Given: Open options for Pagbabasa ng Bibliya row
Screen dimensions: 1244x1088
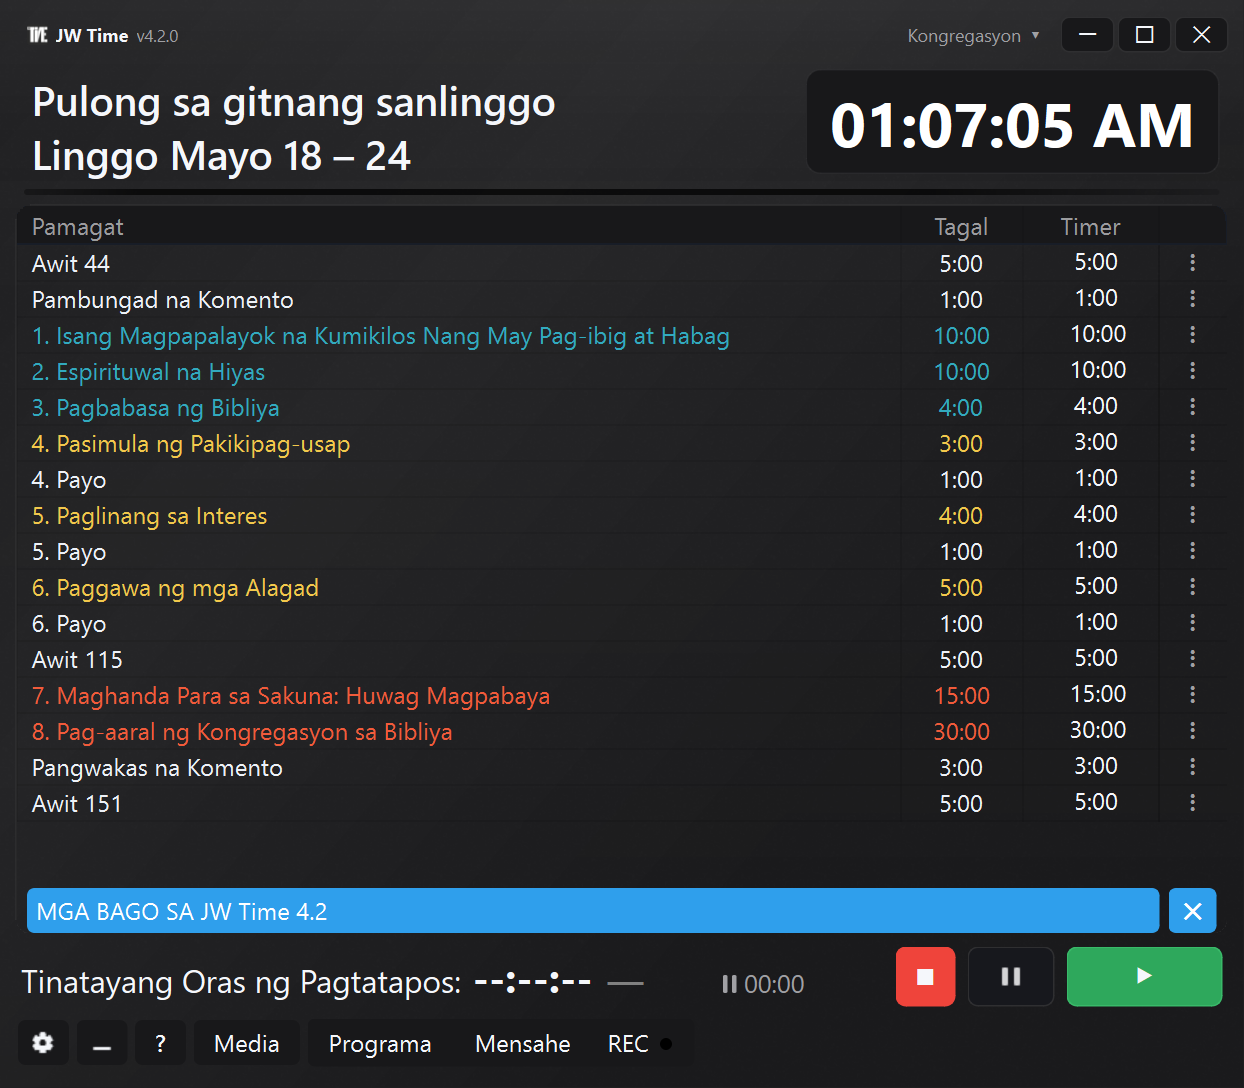Looking at the screenshot, I should pos(1192,407).
